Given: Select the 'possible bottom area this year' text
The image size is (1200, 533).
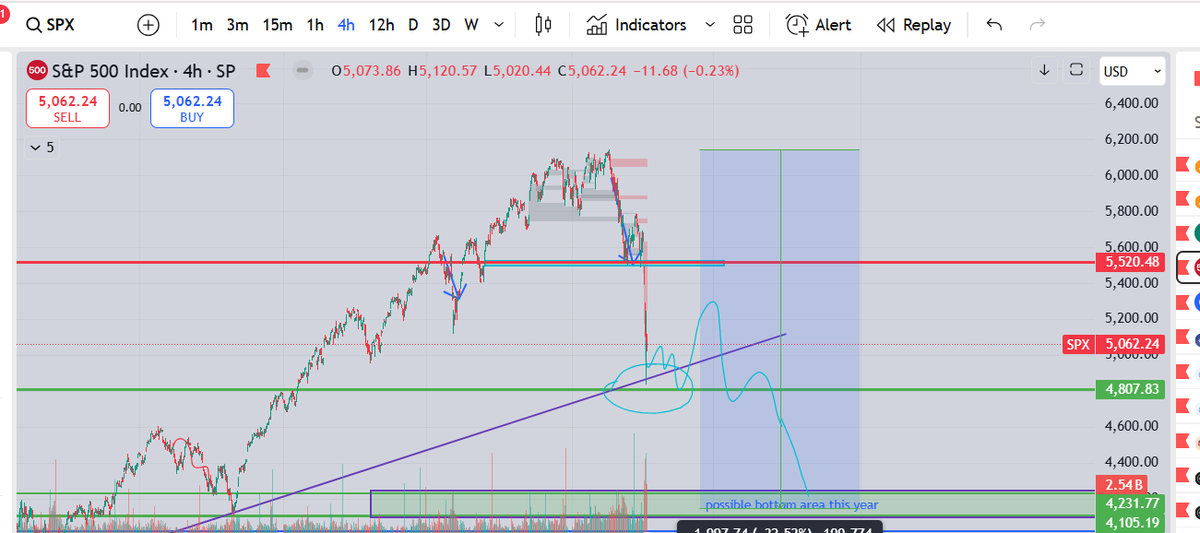Looking at the screenshot, I should pos(791,504).
